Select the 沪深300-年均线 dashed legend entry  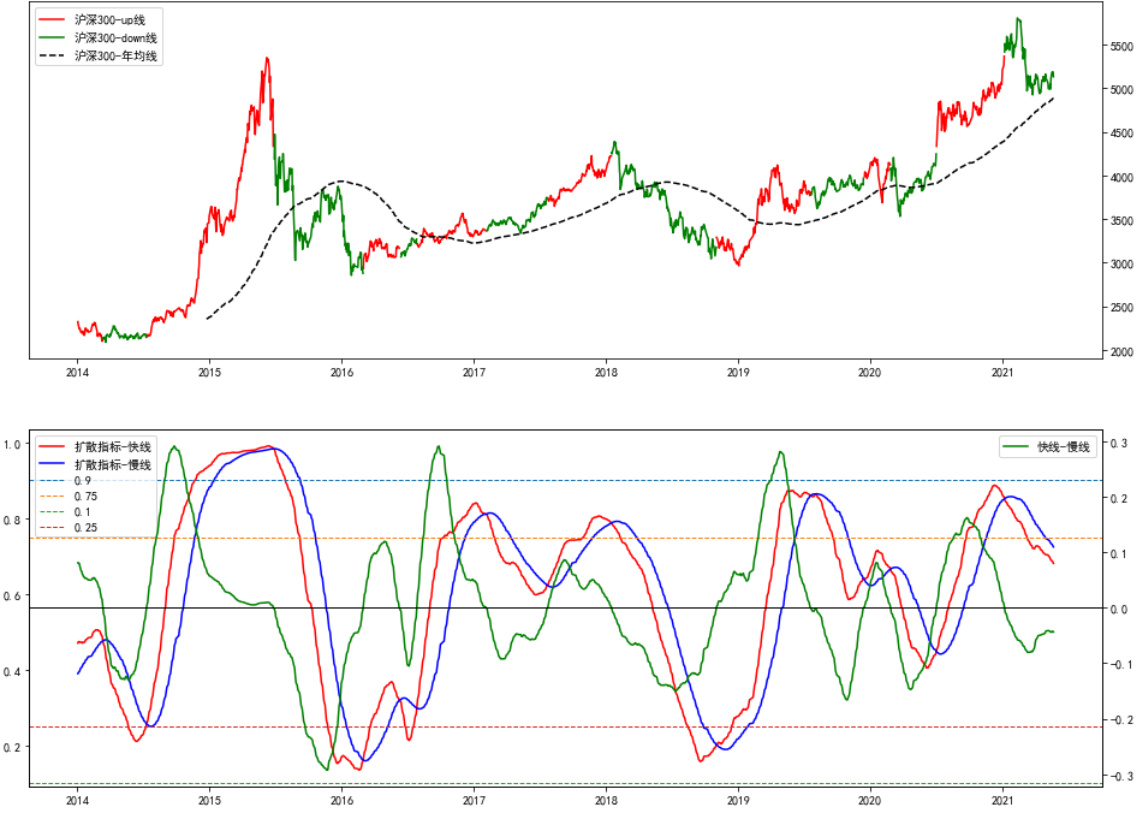[116, 56]
